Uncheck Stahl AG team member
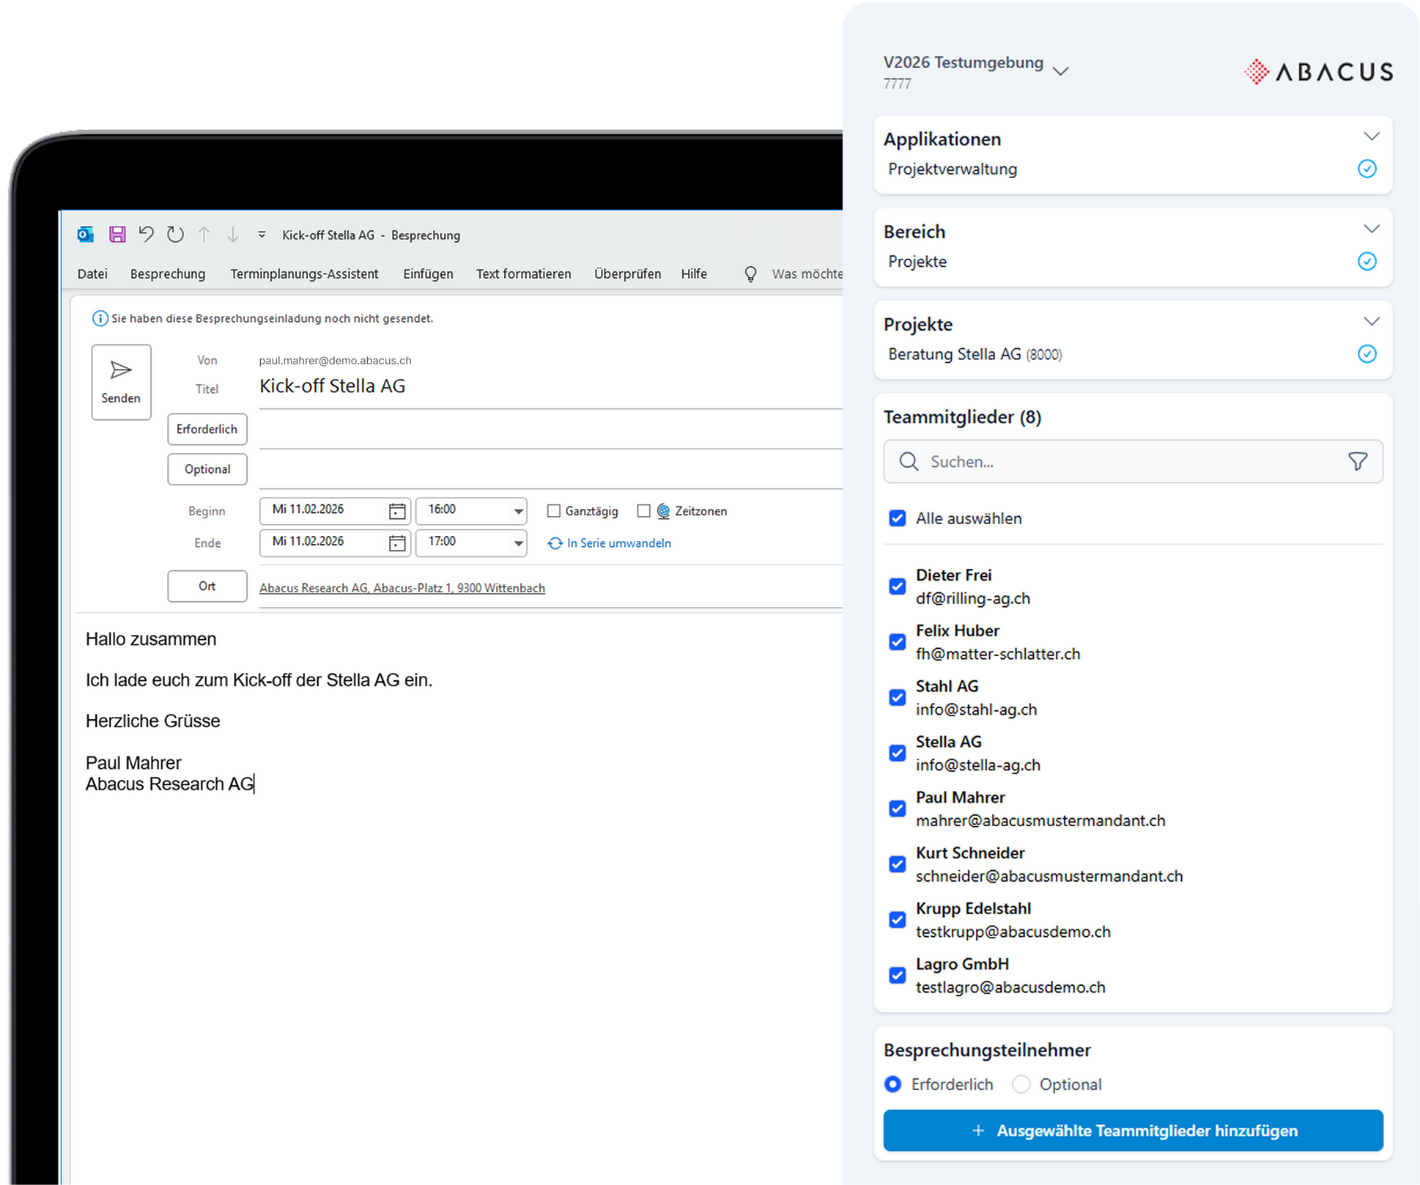The image size is (1420, 1185). coord(898,697)
